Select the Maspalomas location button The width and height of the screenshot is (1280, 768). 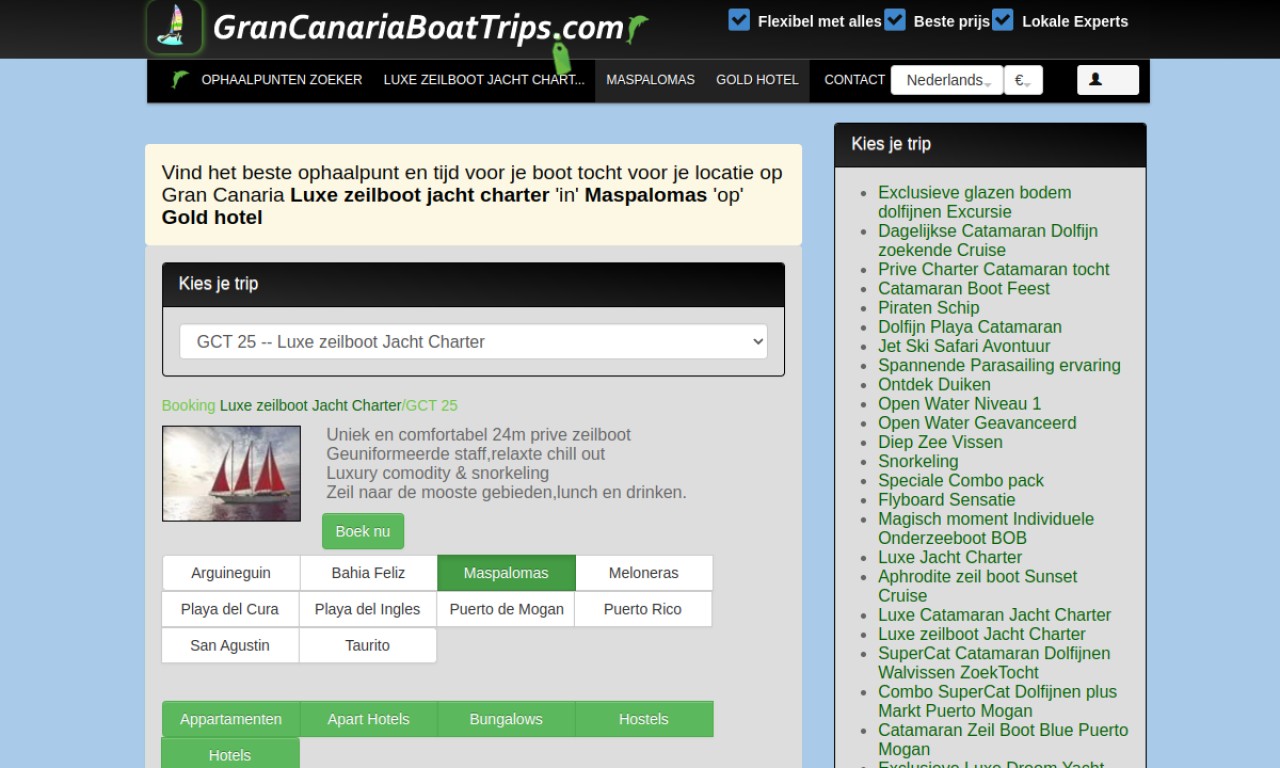506,573
